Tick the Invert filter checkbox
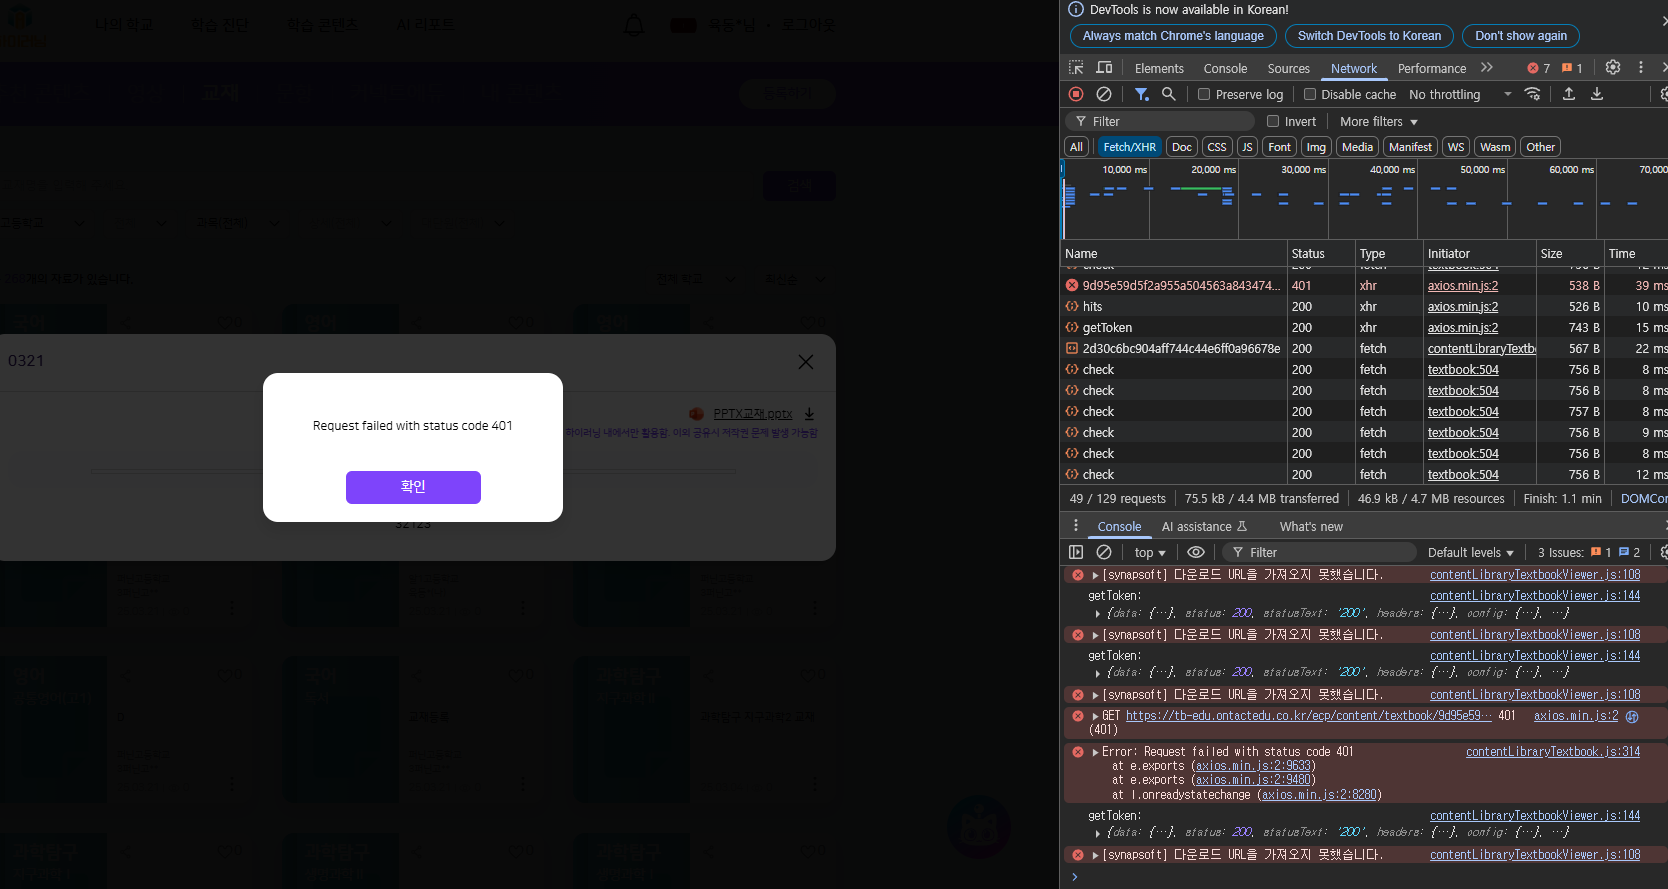Screen dimensions: 1668x889 [x=1273, y=121]
